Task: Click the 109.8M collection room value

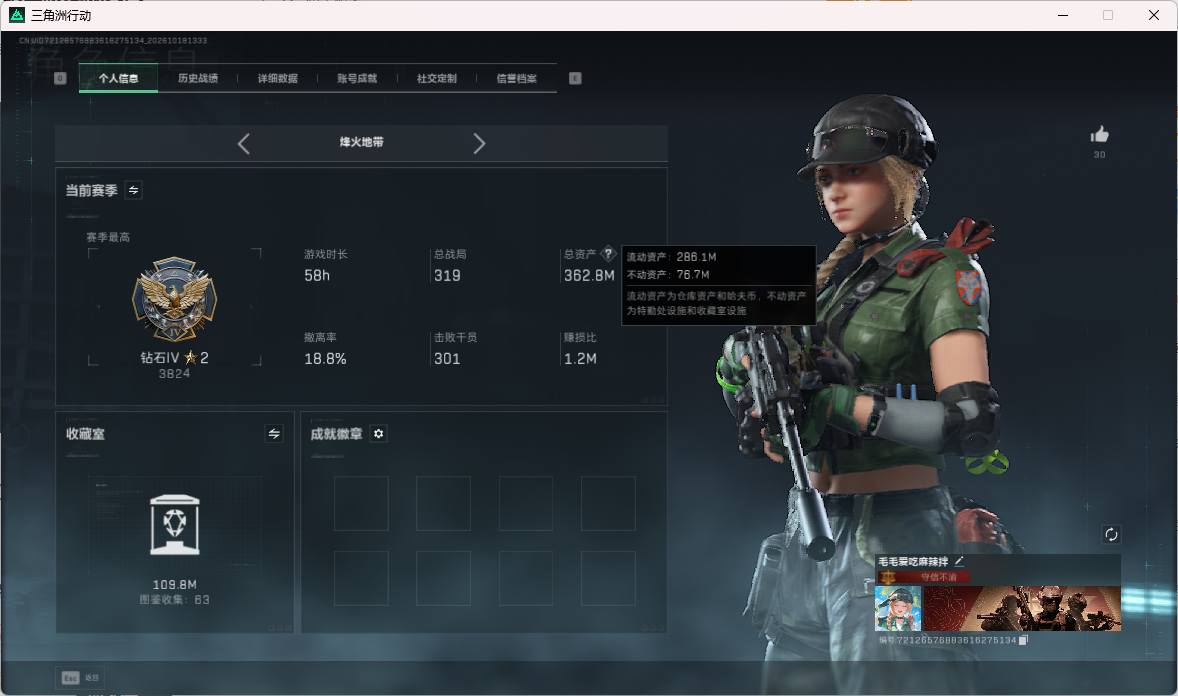Action: click(175, 585)
